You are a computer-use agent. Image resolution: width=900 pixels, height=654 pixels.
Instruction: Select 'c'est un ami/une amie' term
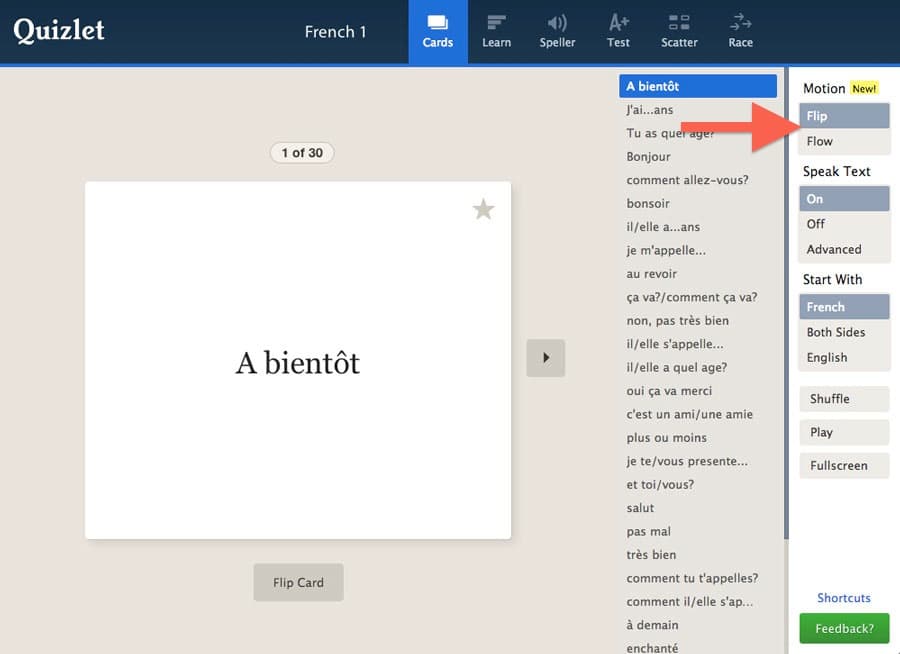[698, 415]
